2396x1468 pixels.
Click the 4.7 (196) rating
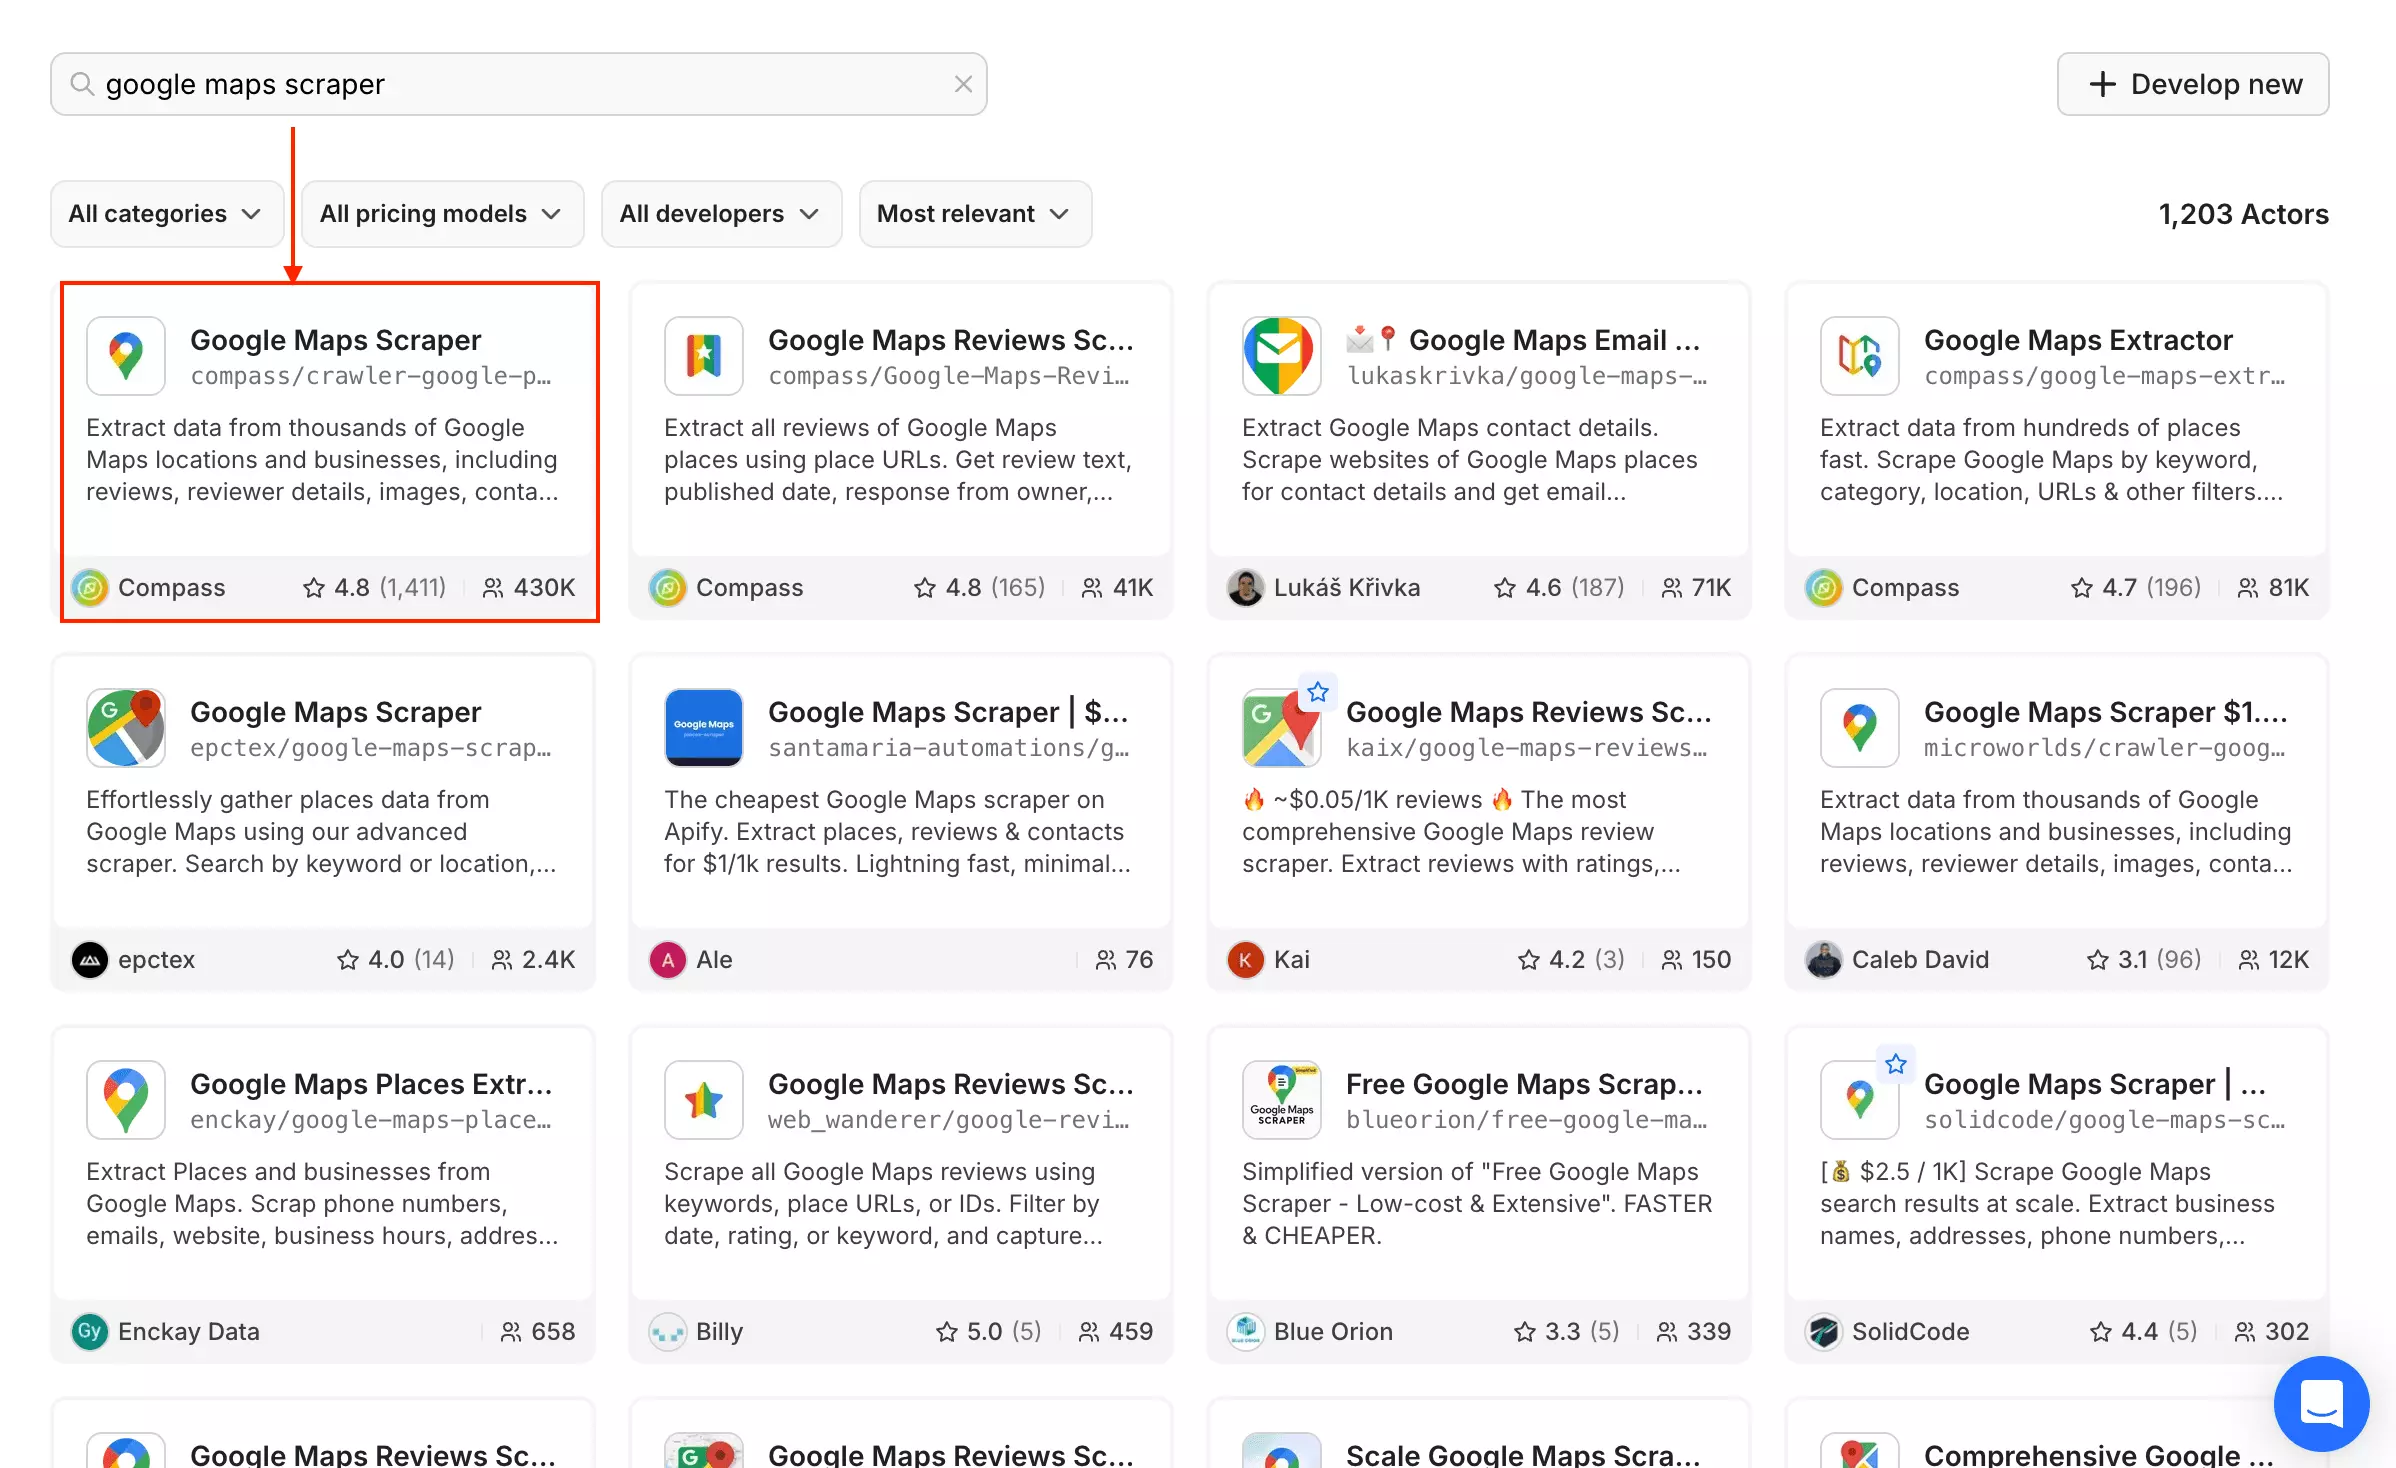click(x=2136, y=588)
